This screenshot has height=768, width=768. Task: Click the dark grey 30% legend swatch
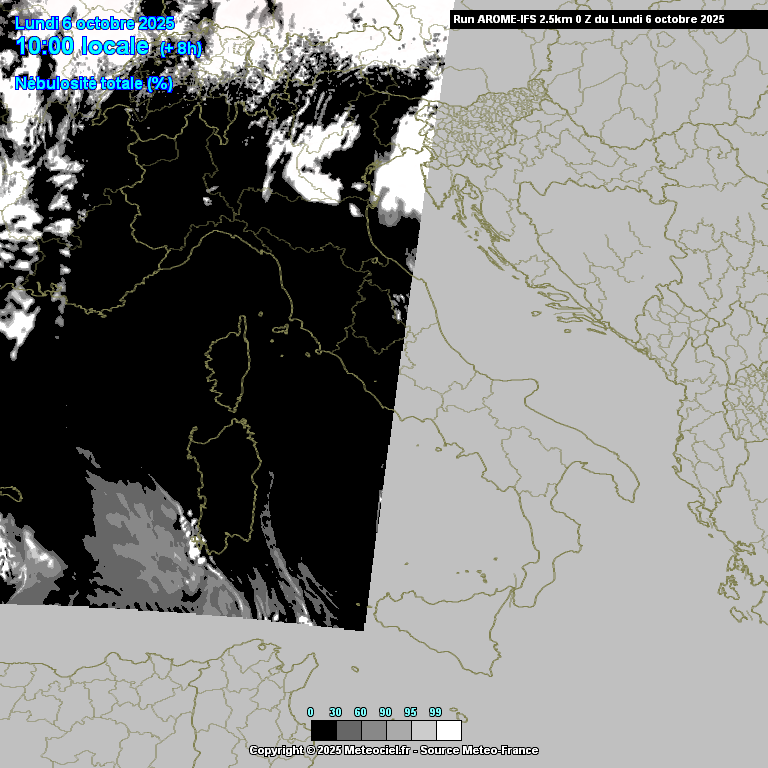pos(349,730)
